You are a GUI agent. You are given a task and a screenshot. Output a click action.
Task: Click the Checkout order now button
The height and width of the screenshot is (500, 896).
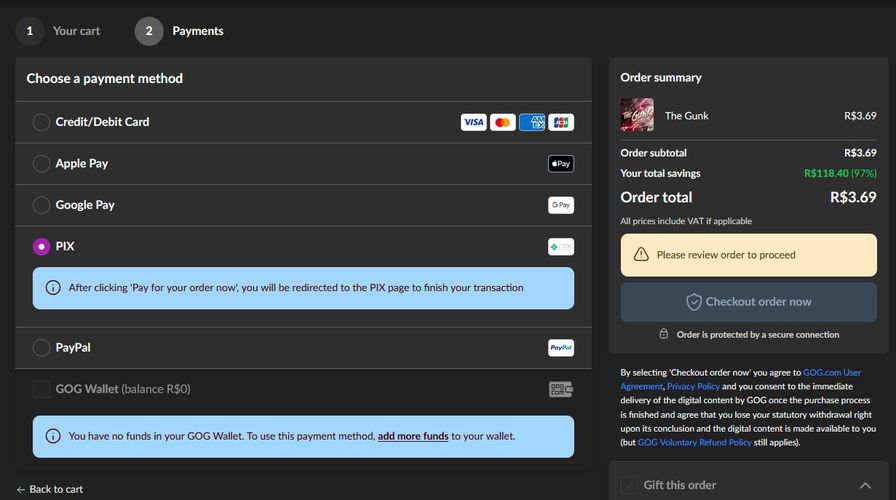(749, 302)
